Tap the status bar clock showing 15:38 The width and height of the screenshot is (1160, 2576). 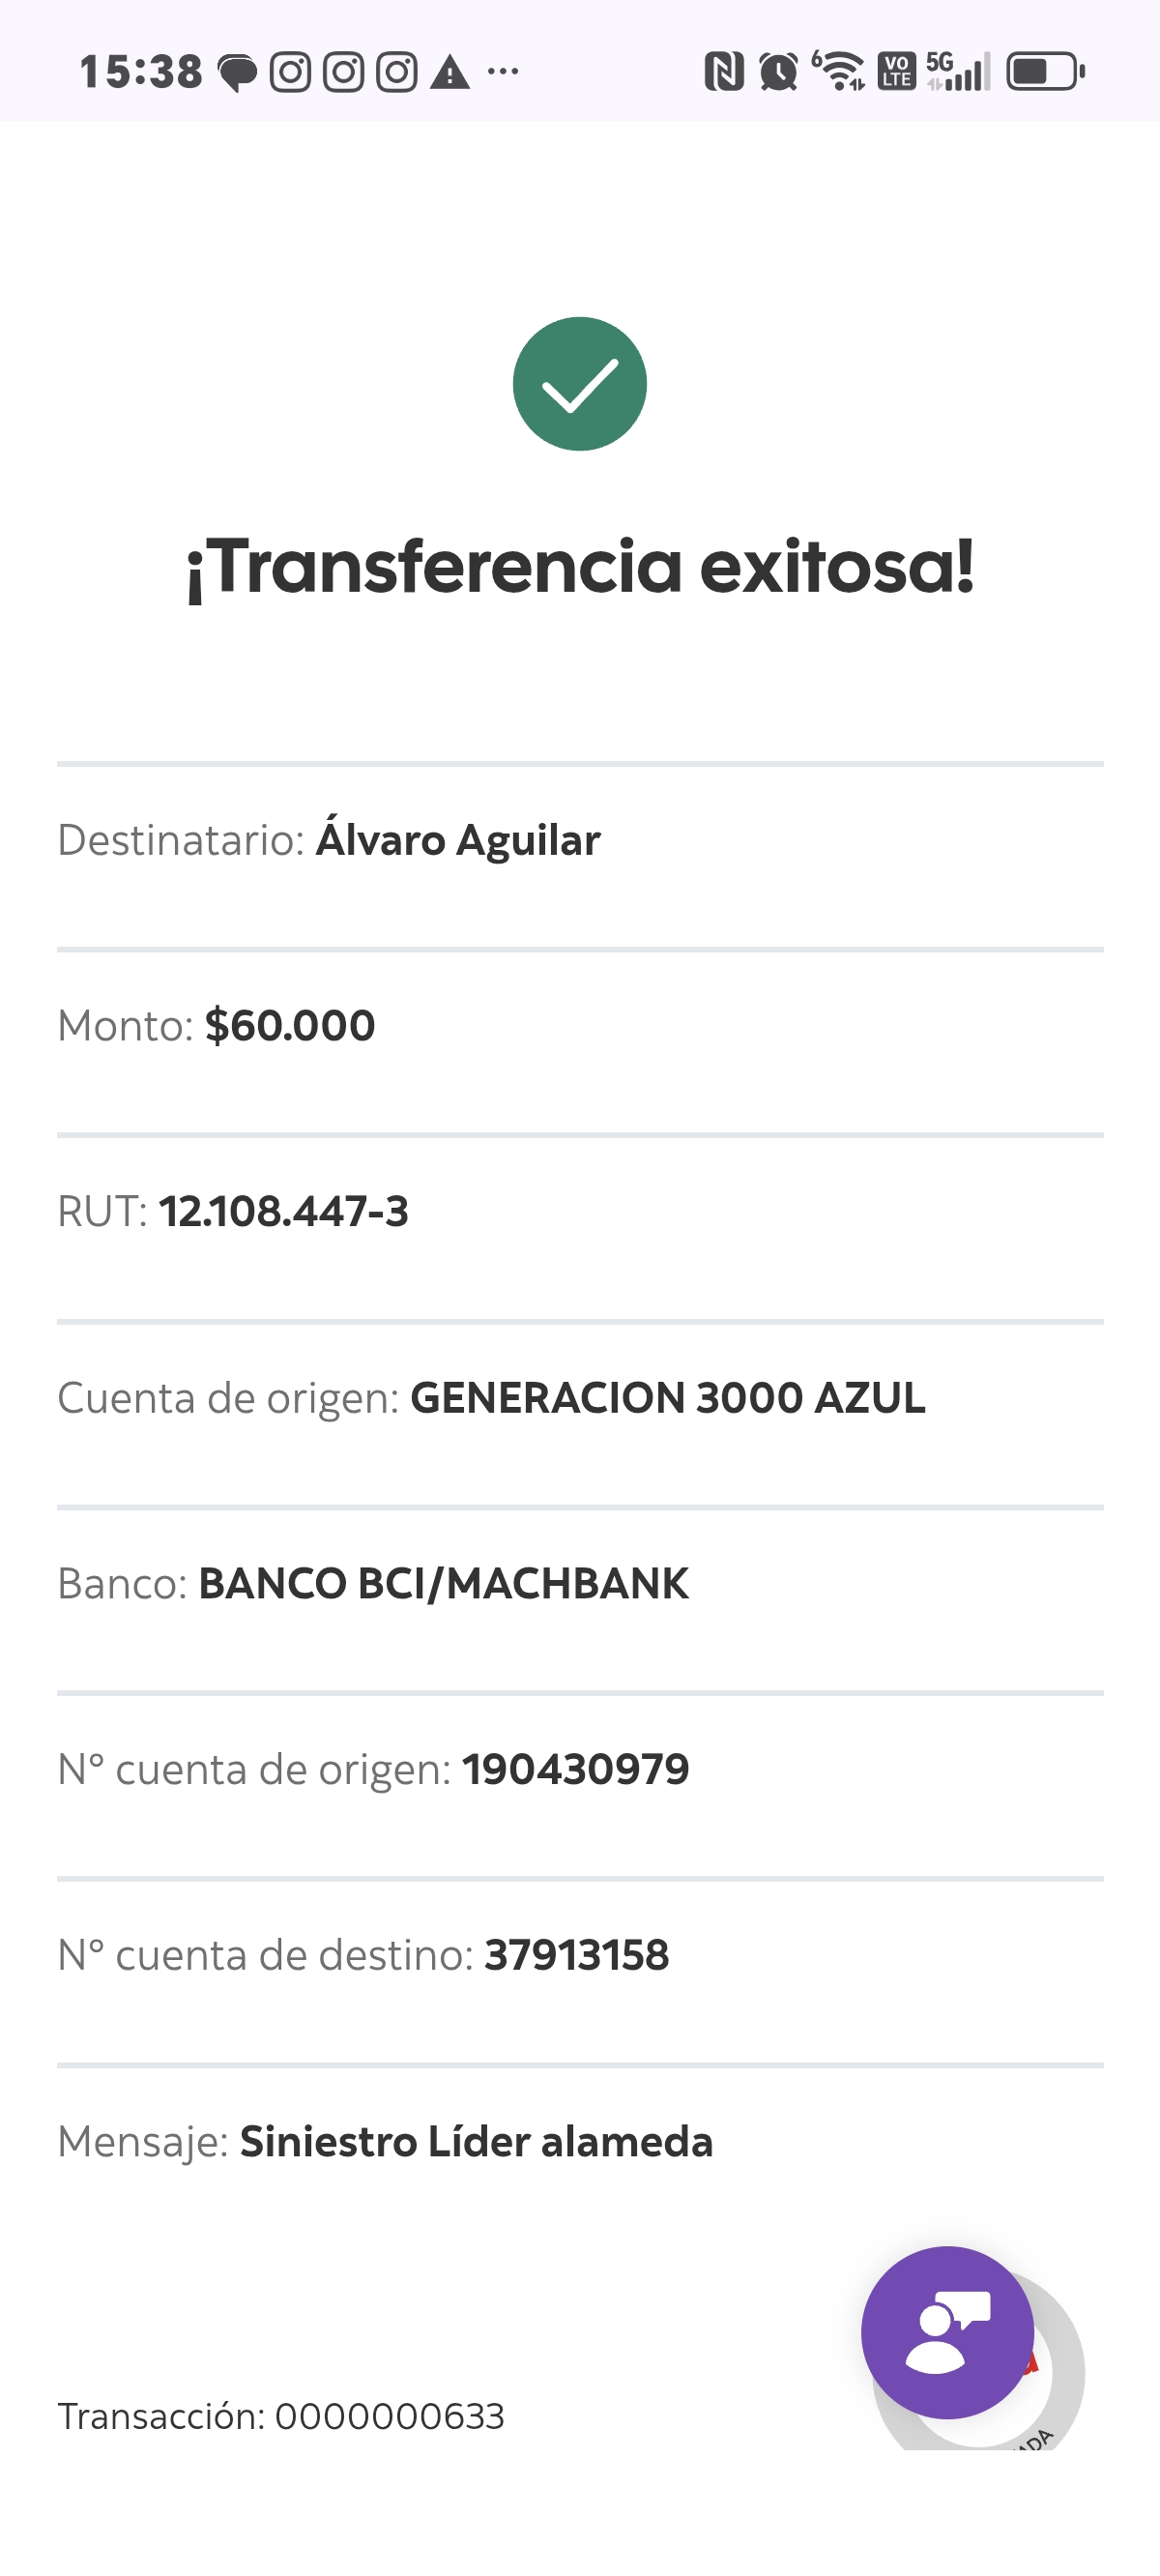(141, 72)
